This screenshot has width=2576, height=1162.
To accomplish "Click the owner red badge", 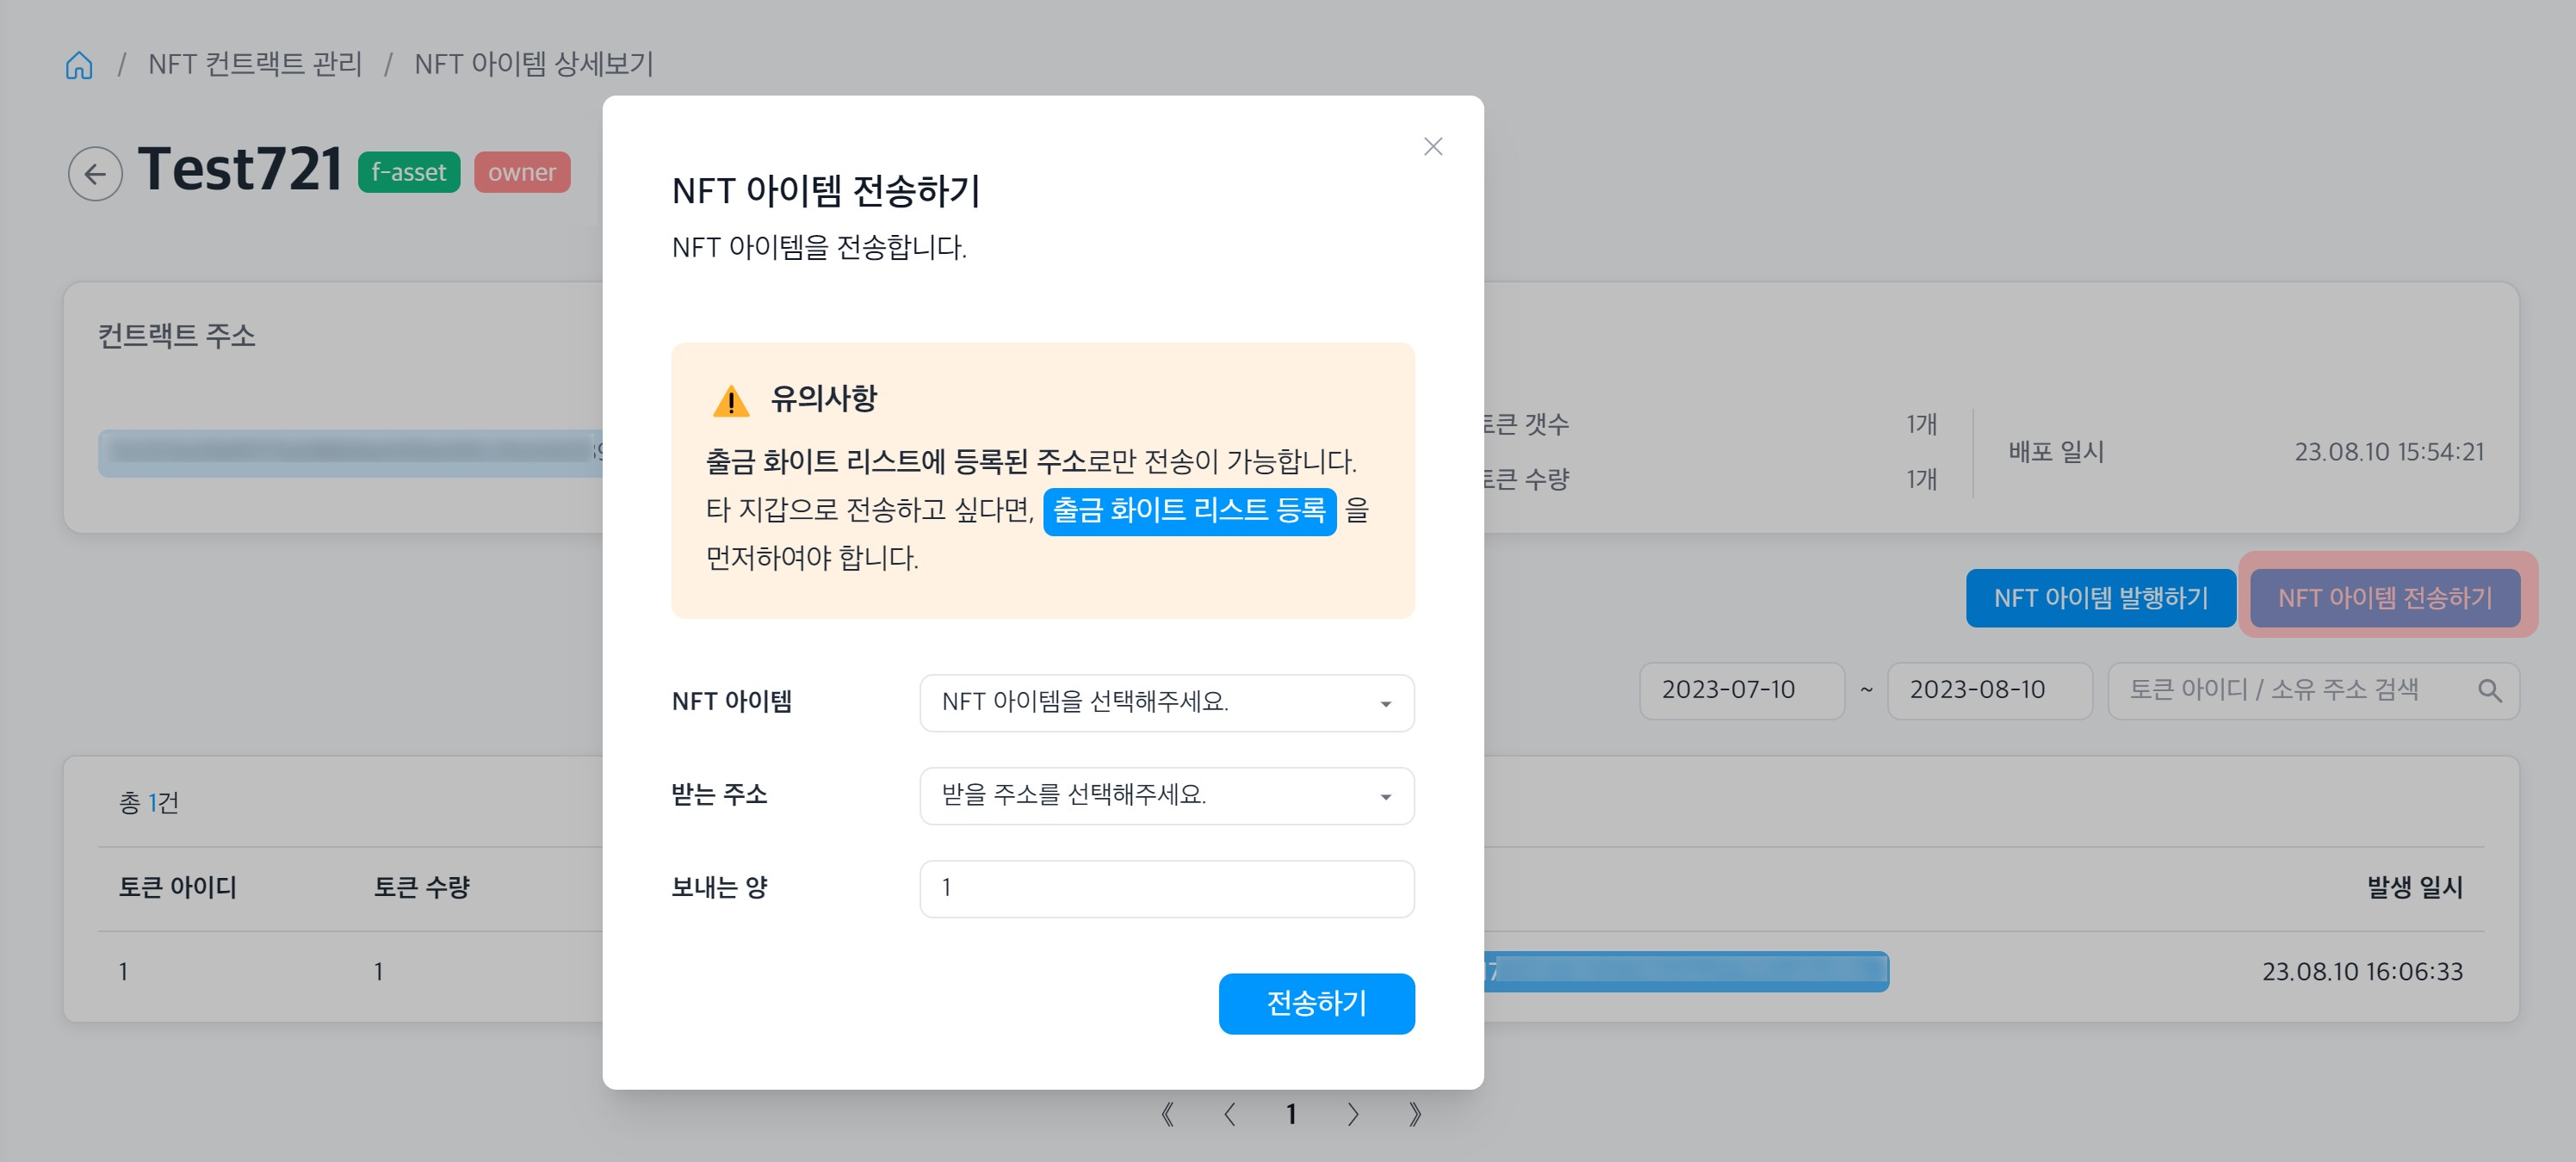I will coord(522,172).
